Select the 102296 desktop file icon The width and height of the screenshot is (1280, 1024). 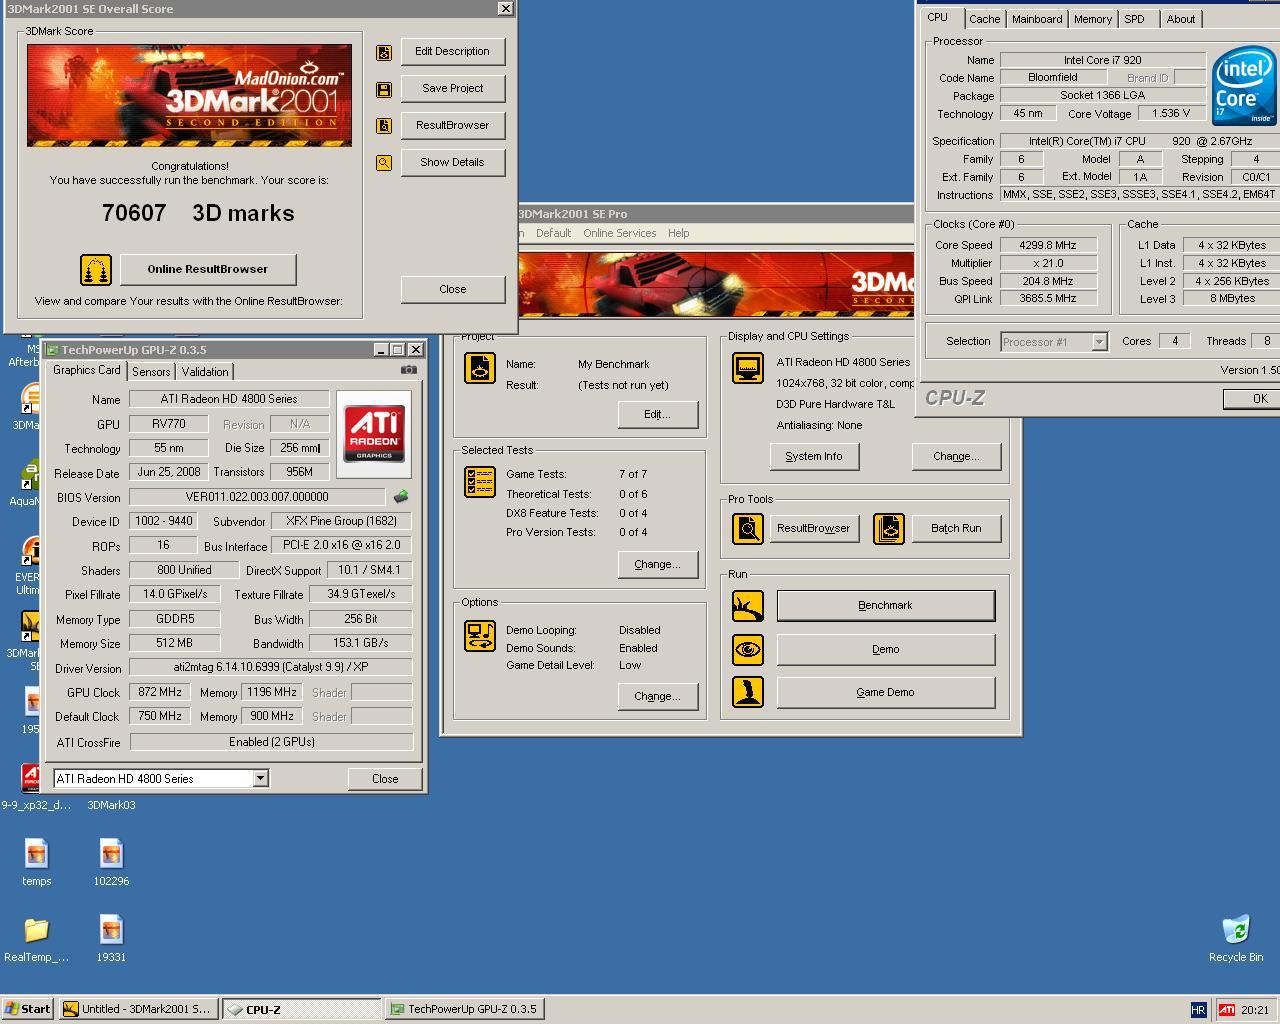[111, 854]
